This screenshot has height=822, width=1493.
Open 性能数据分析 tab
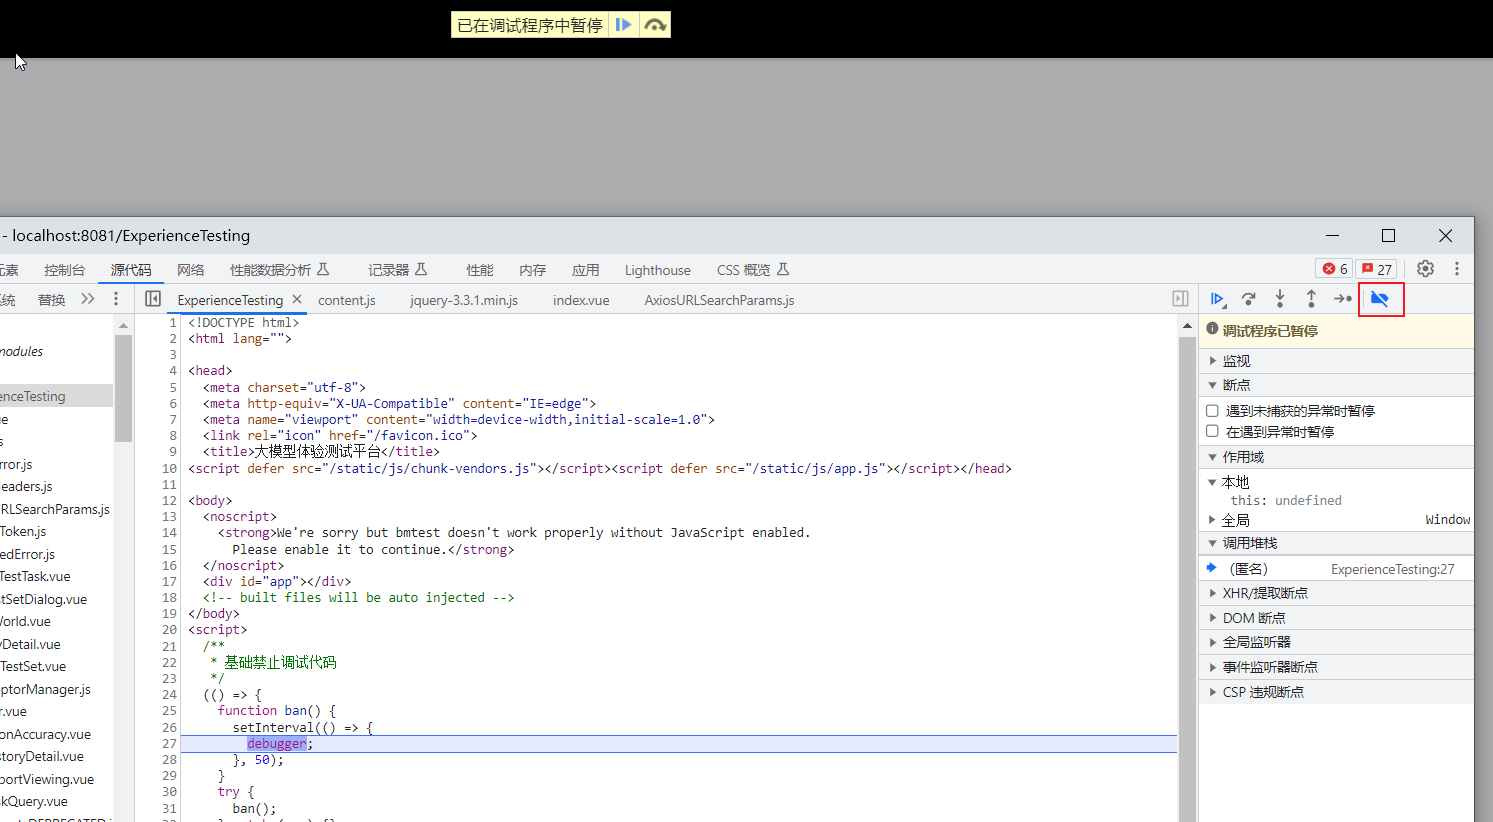pyautogui.click(x=279, y=270)
